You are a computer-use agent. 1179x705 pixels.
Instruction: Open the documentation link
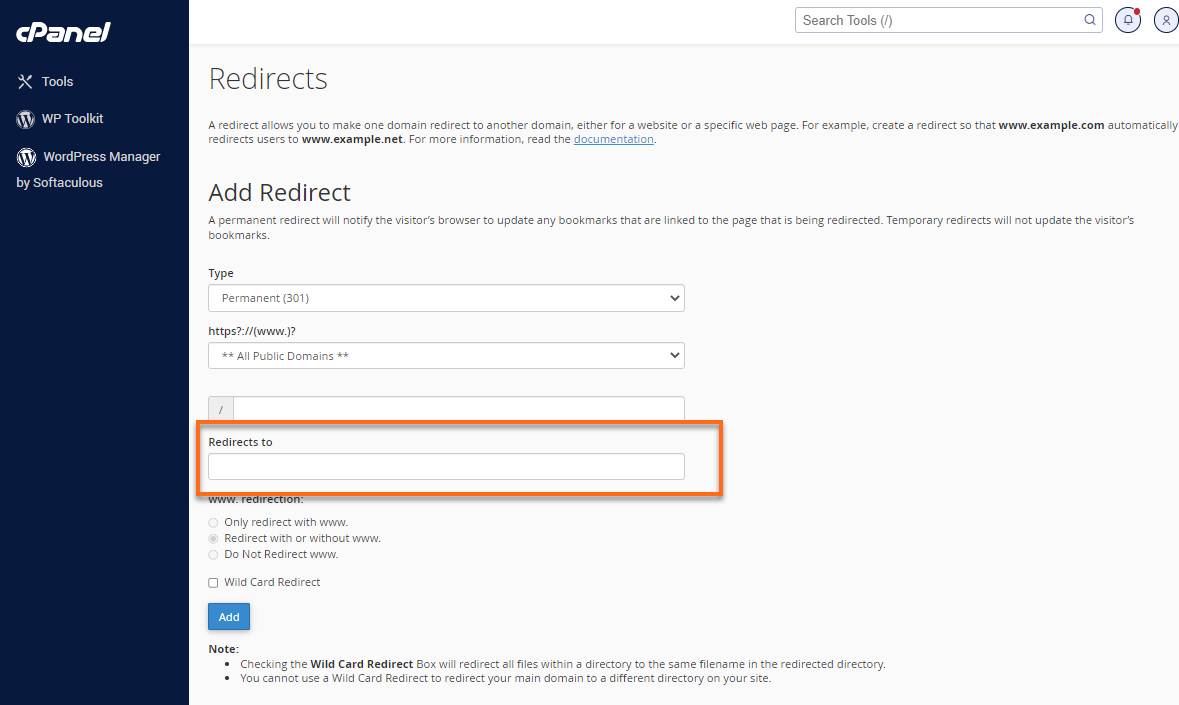pos(613,139)
